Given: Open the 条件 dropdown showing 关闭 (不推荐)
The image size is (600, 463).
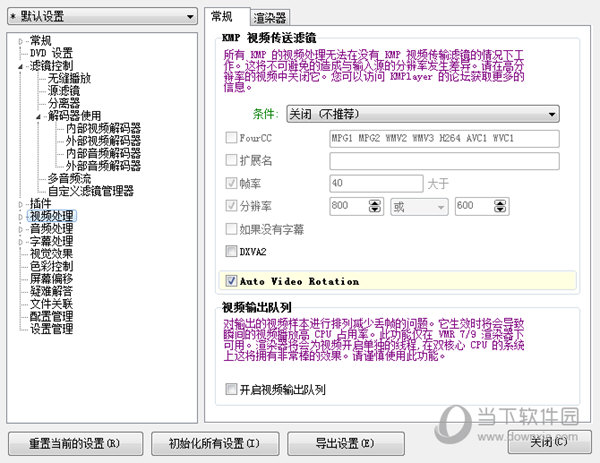Looking at the screenshot, I should (423, 114).
